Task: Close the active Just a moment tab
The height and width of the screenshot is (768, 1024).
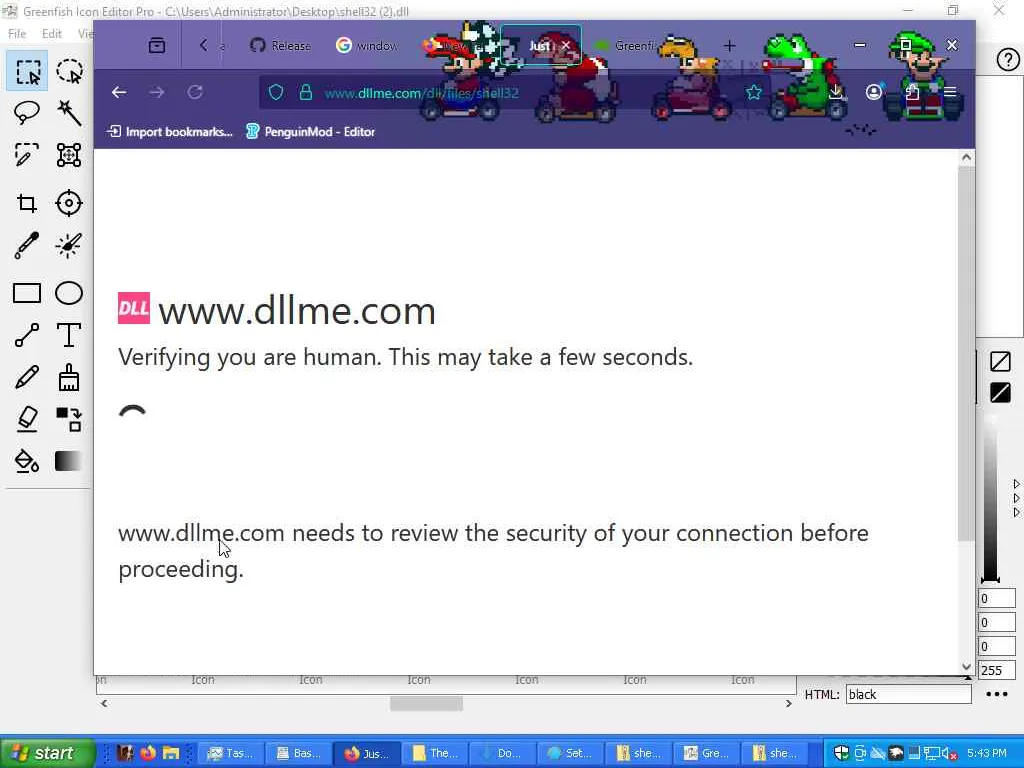Action: click(566, 46)
